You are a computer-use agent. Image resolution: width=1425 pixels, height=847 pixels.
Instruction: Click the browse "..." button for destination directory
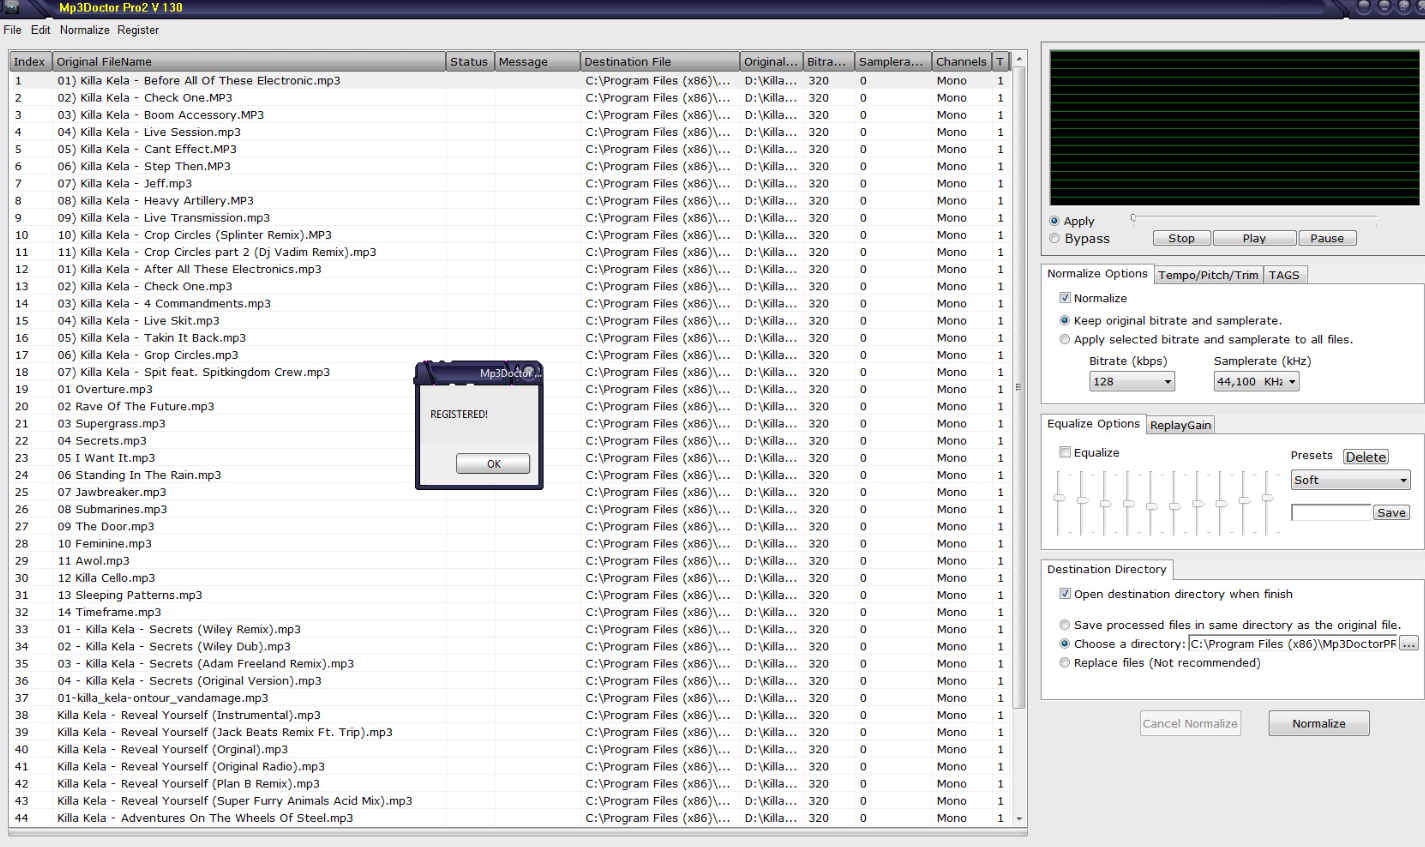[1408, 644]
